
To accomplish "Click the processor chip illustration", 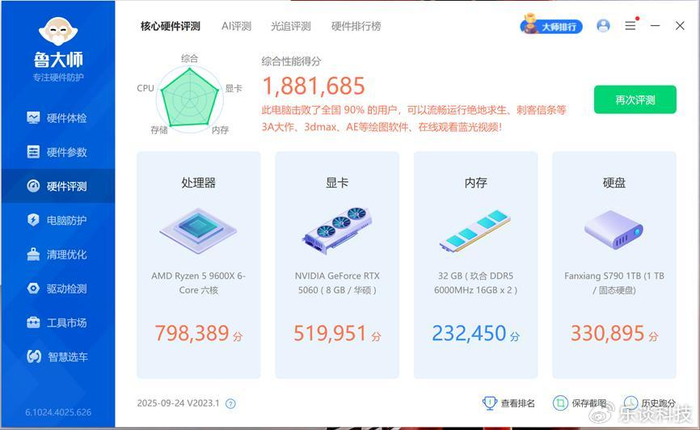I will coord(198,230).
